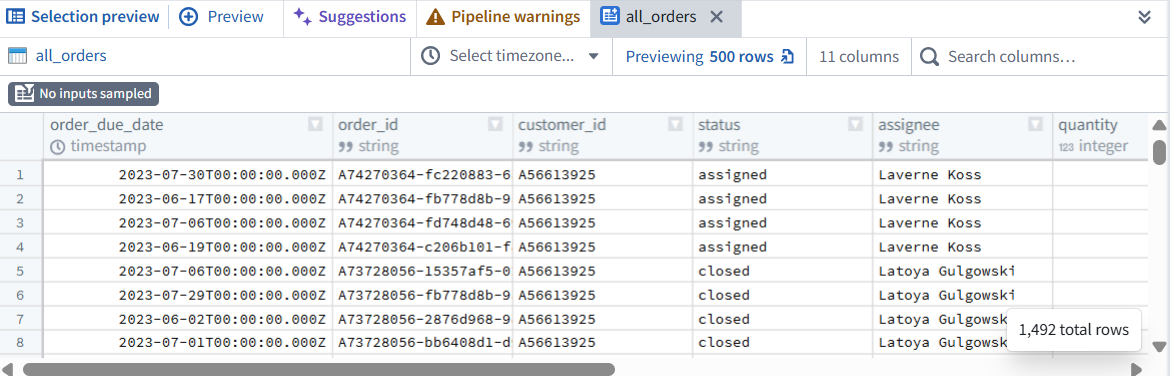Click cell 2023-06-19T00:00:00.000Z
The width and height of the screenshot is (1170, 376).
[187, 247]
